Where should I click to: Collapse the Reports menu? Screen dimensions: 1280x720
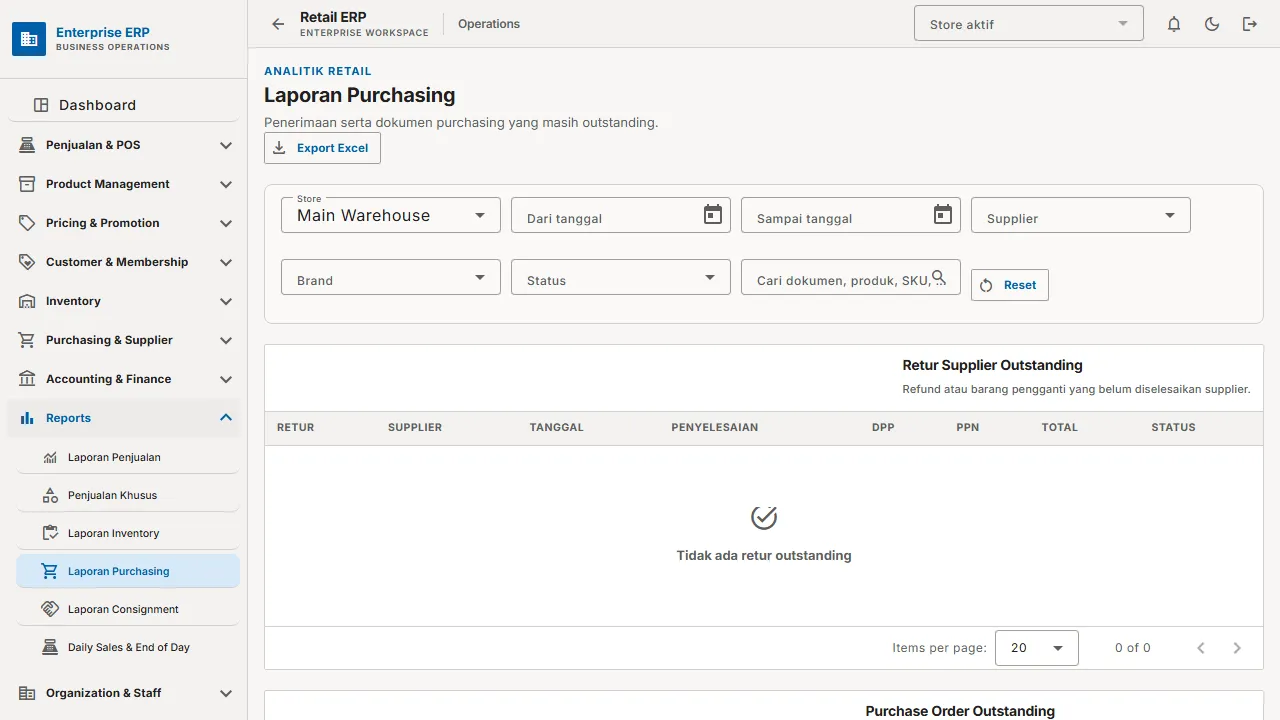click(x=124, y=418)
